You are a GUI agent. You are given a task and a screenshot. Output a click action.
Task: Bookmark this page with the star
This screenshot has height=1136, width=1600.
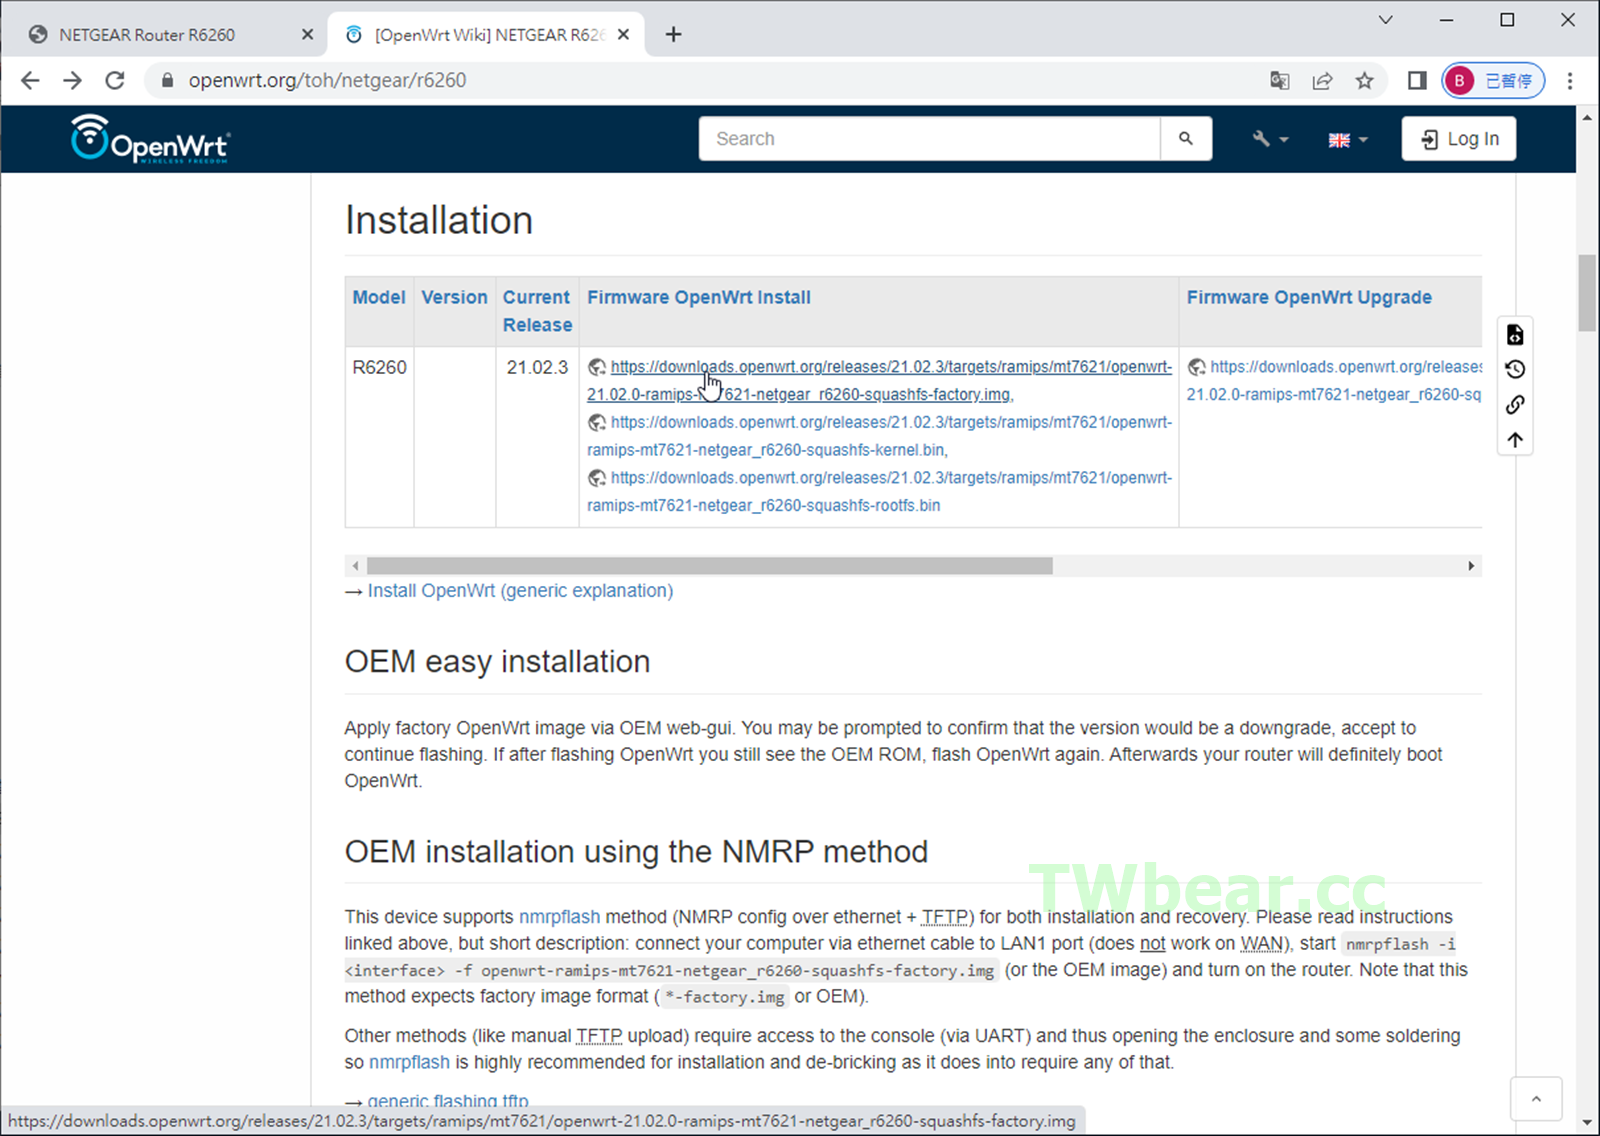tap(1364, 81)
